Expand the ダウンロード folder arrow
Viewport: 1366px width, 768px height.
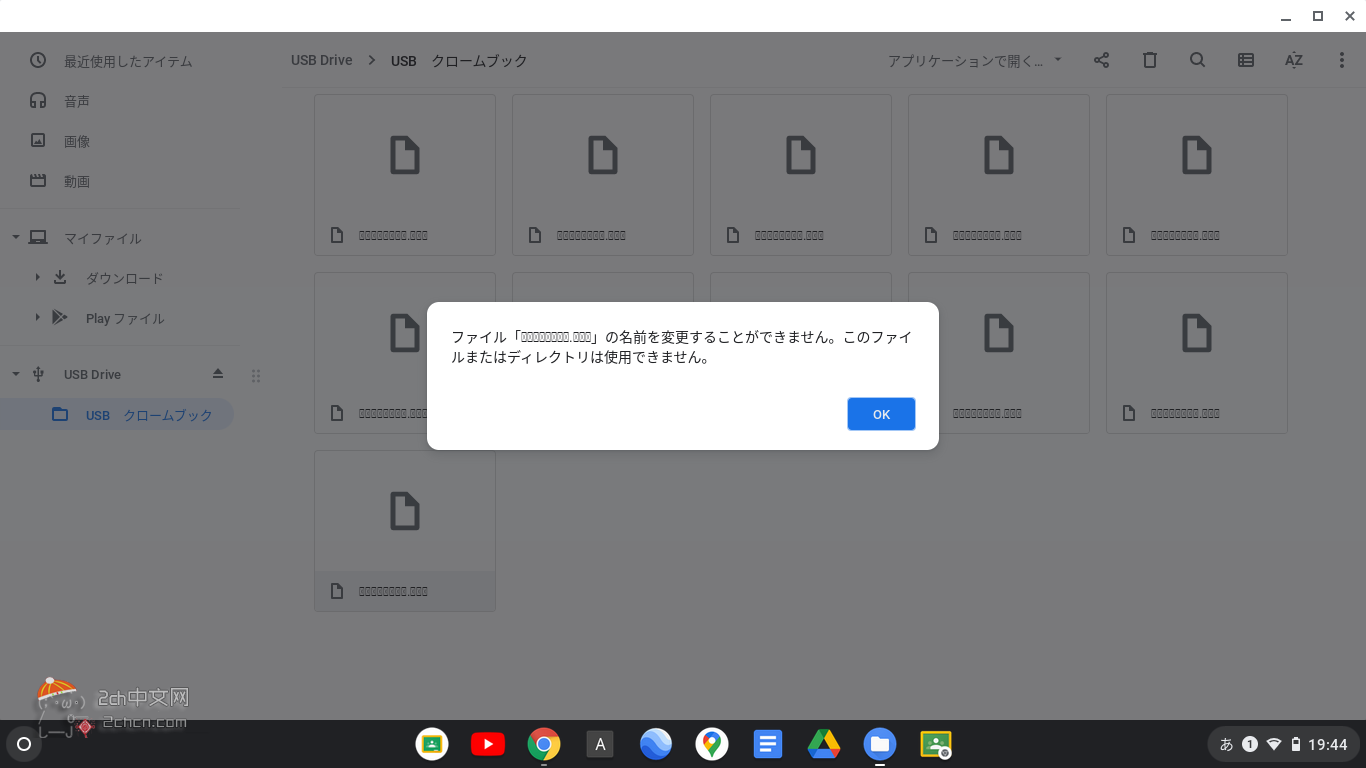(38, 278)
